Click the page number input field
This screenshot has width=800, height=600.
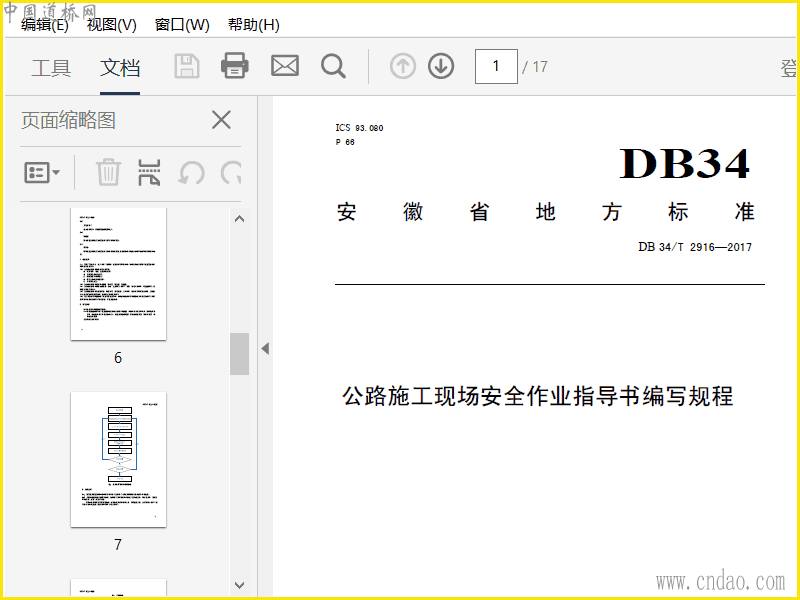[x=496, y=66]
